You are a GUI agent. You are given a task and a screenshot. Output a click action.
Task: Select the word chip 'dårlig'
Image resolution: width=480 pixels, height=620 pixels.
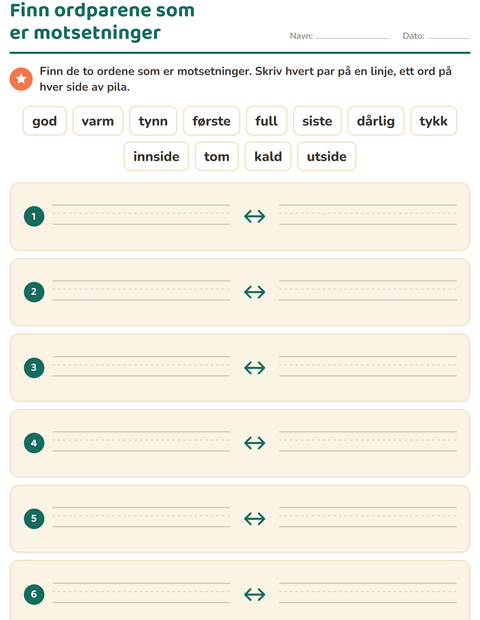tap(376, 121)
